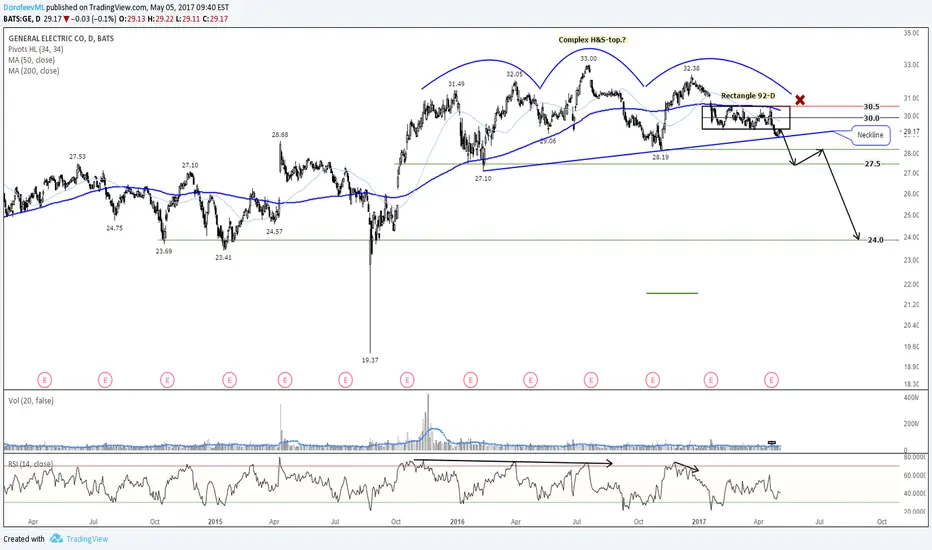Click the BATS:GE, D symbol header text
The width and height of the screenshot is (932, 550).
22,19
